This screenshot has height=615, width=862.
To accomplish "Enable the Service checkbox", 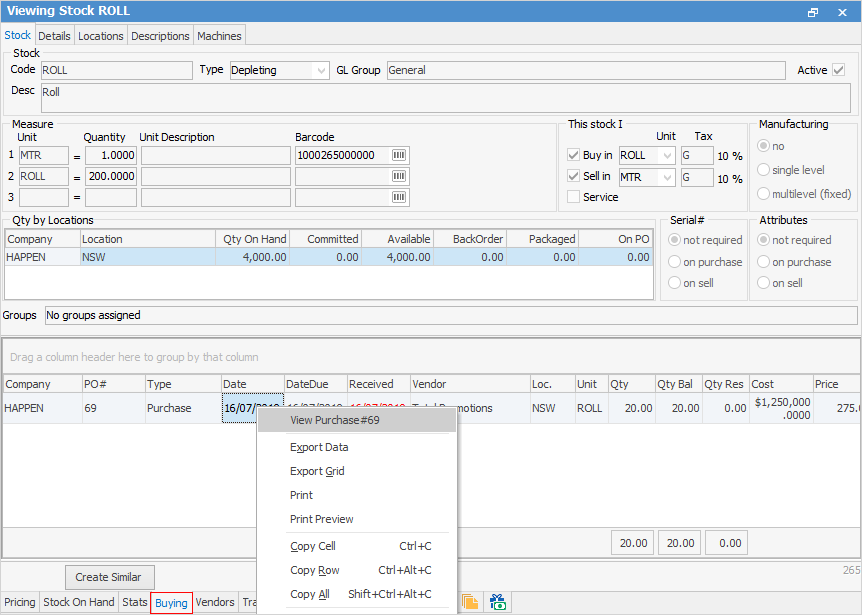I will point(573,197).
